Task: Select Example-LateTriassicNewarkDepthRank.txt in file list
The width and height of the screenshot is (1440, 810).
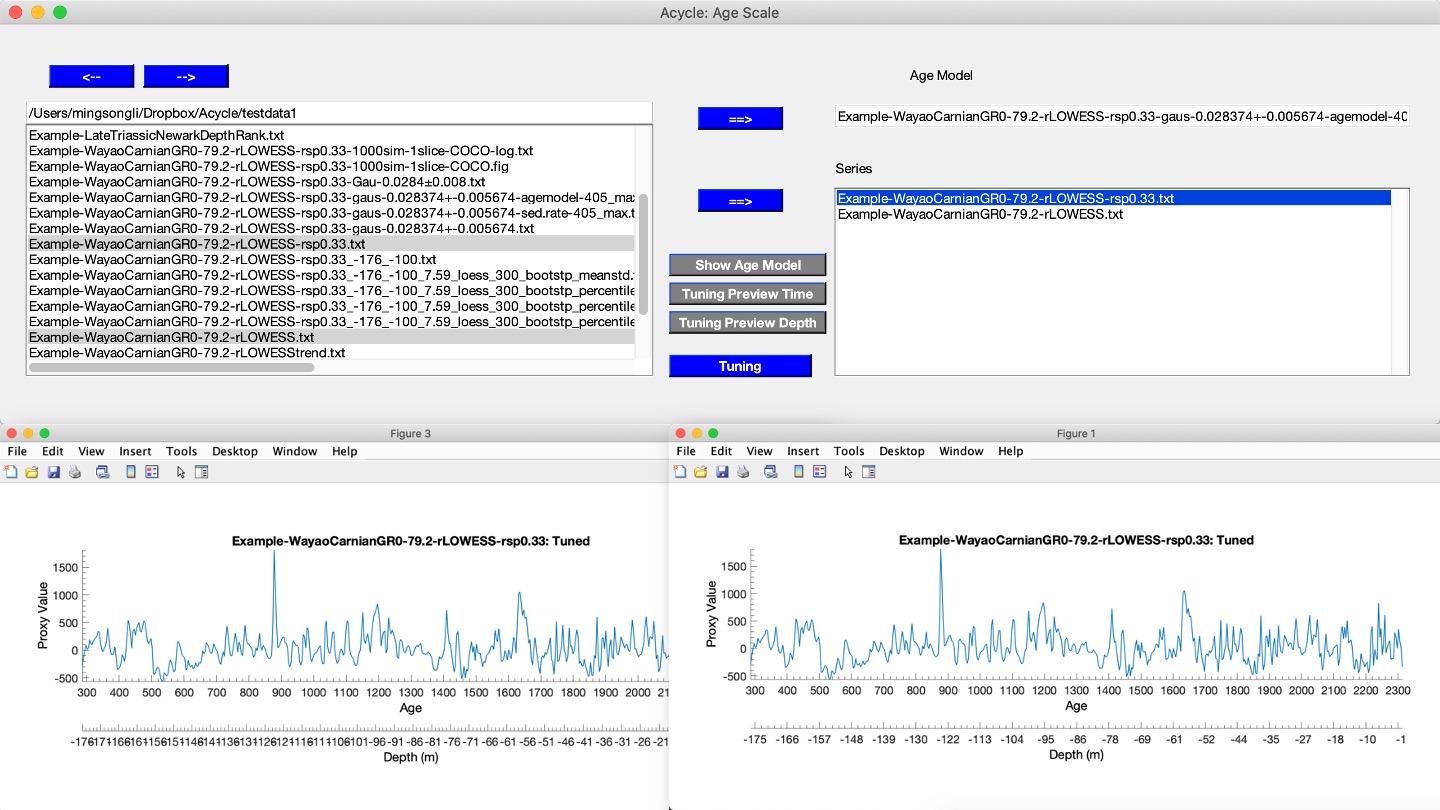Action: point(157,135)
